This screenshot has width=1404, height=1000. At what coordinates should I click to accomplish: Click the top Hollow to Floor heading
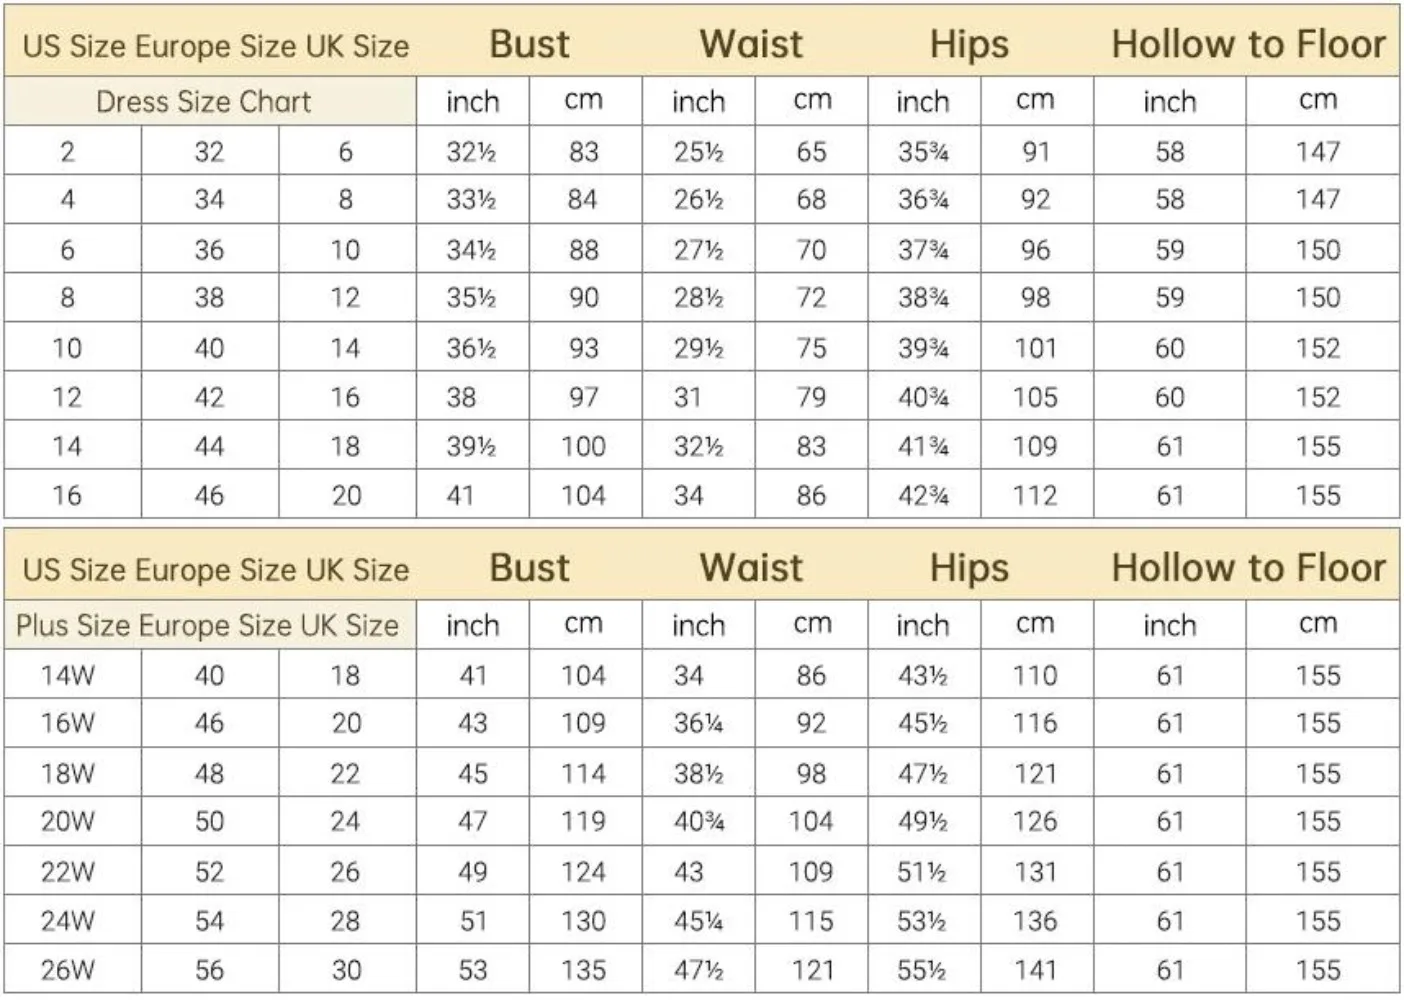(x=1248, y=45)
